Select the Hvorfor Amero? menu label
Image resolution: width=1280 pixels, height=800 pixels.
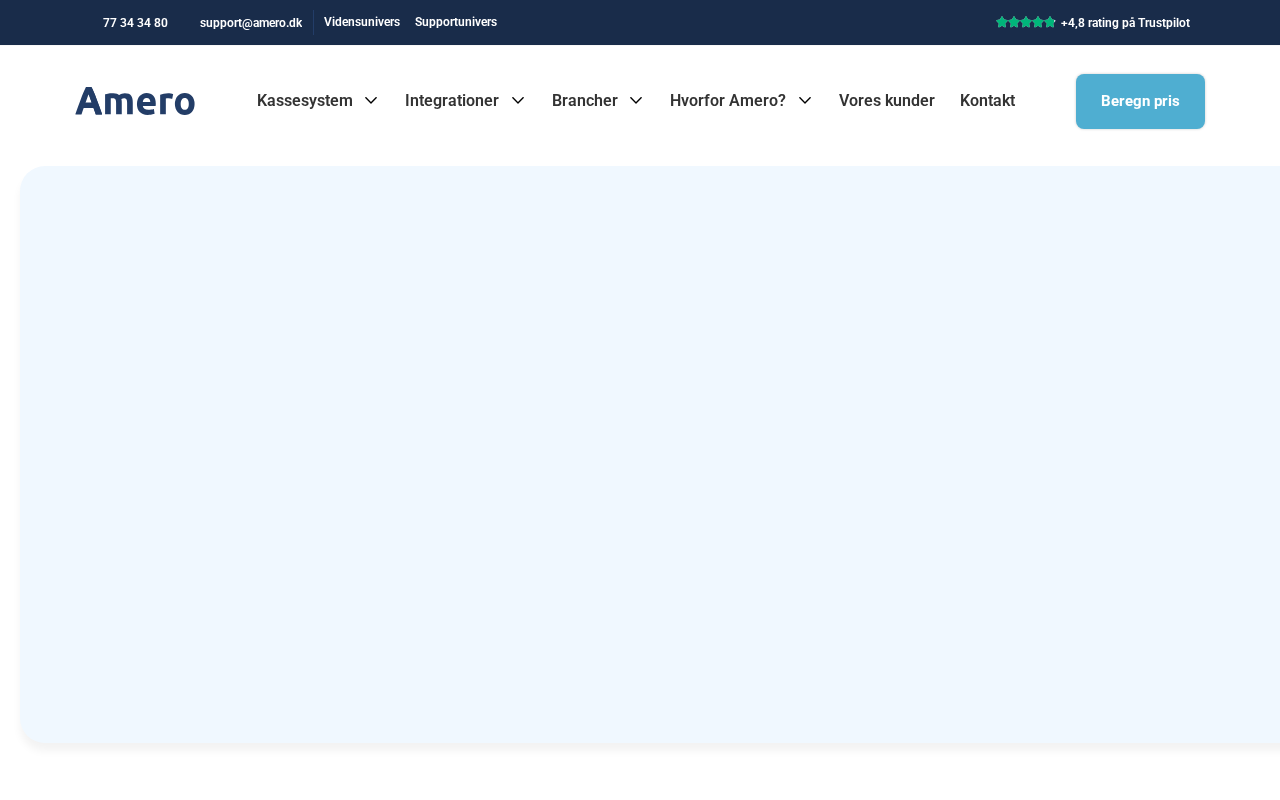coord(728,100)
